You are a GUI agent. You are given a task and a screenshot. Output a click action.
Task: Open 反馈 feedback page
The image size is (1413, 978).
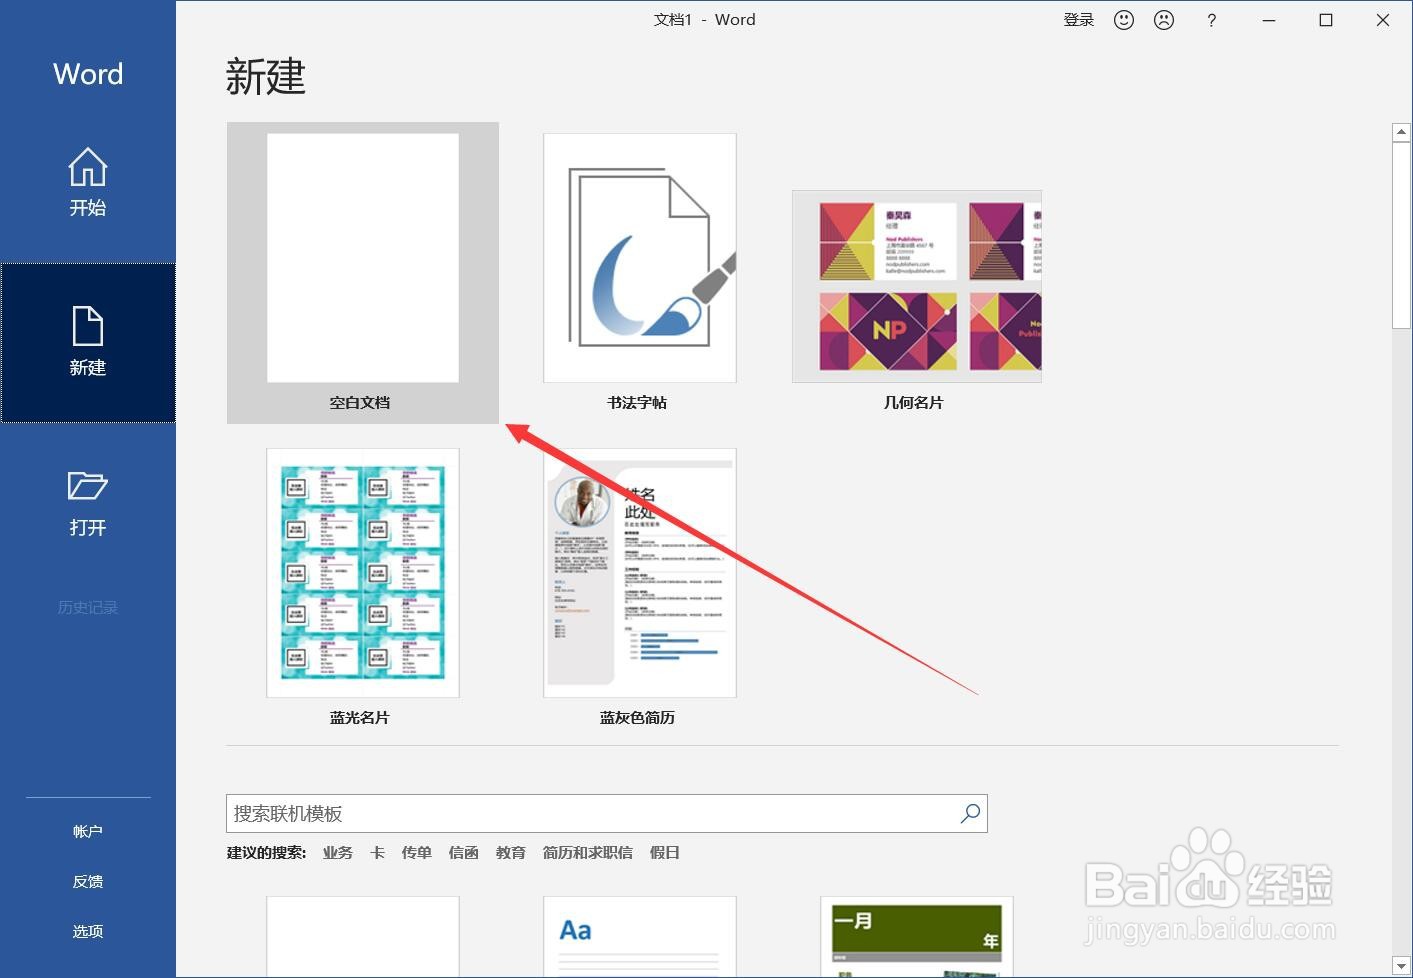coord(88,882)
